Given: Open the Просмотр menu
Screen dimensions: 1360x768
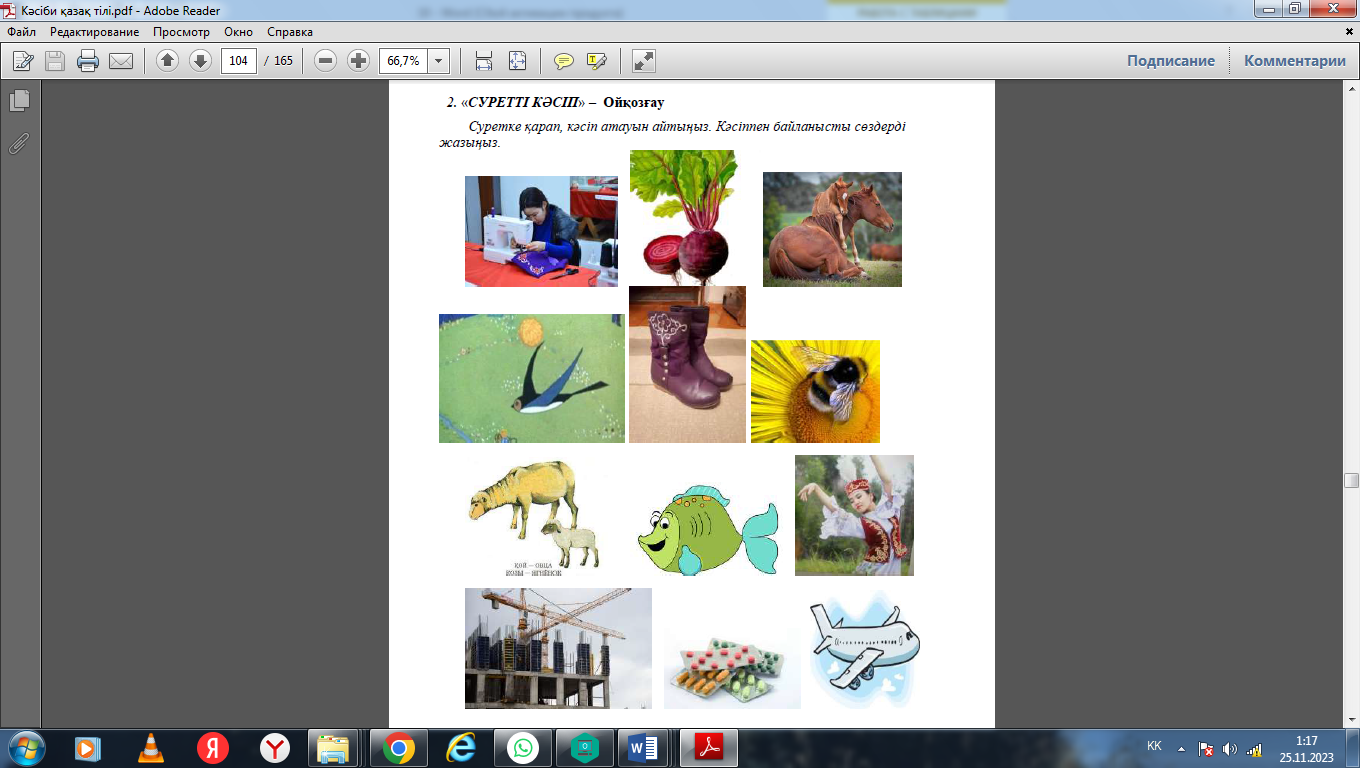Looking at the screenshot, I should [182, 32].
